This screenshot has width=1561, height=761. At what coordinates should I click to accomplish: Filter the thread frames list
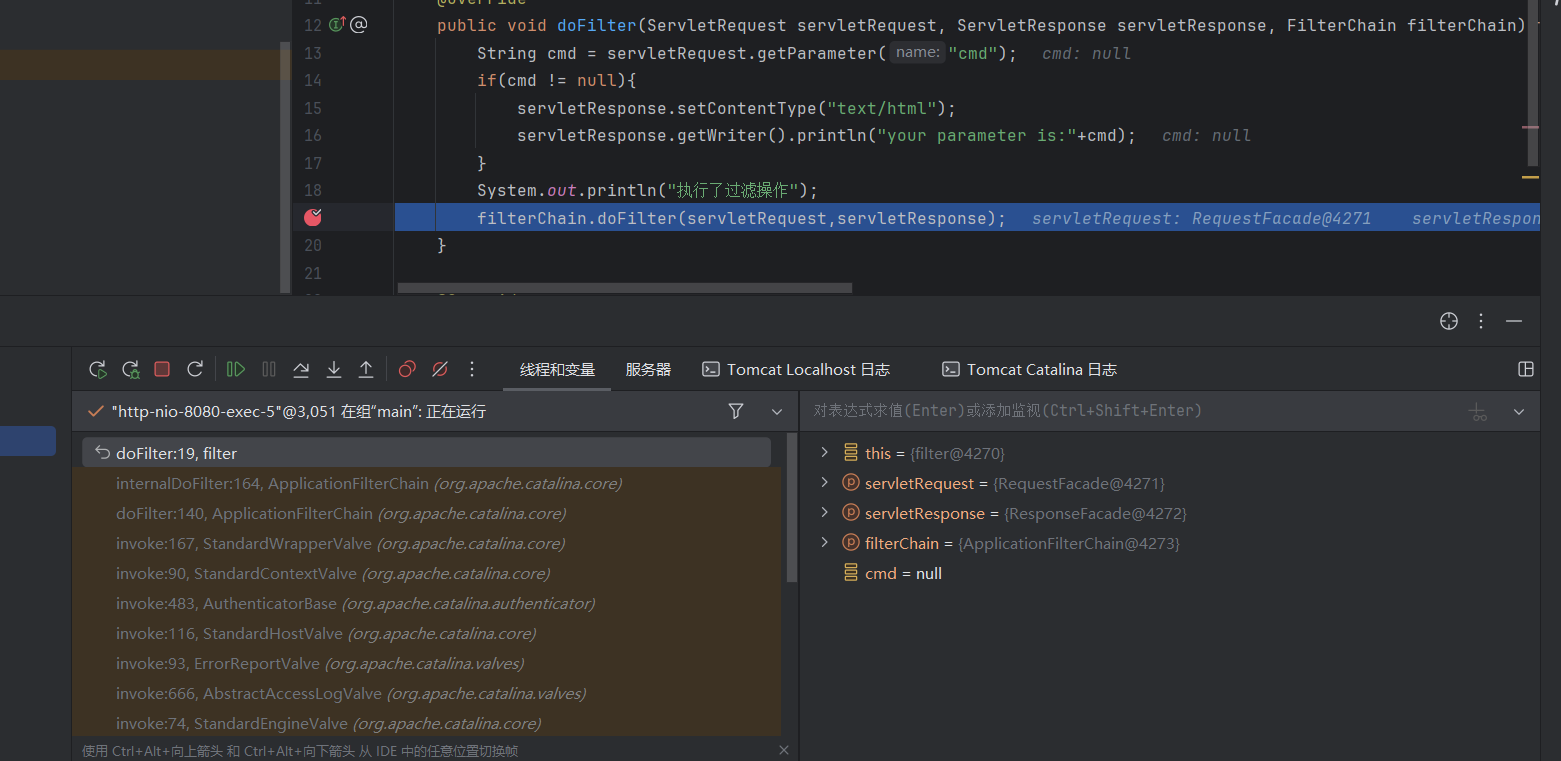[x=736, y=411]
